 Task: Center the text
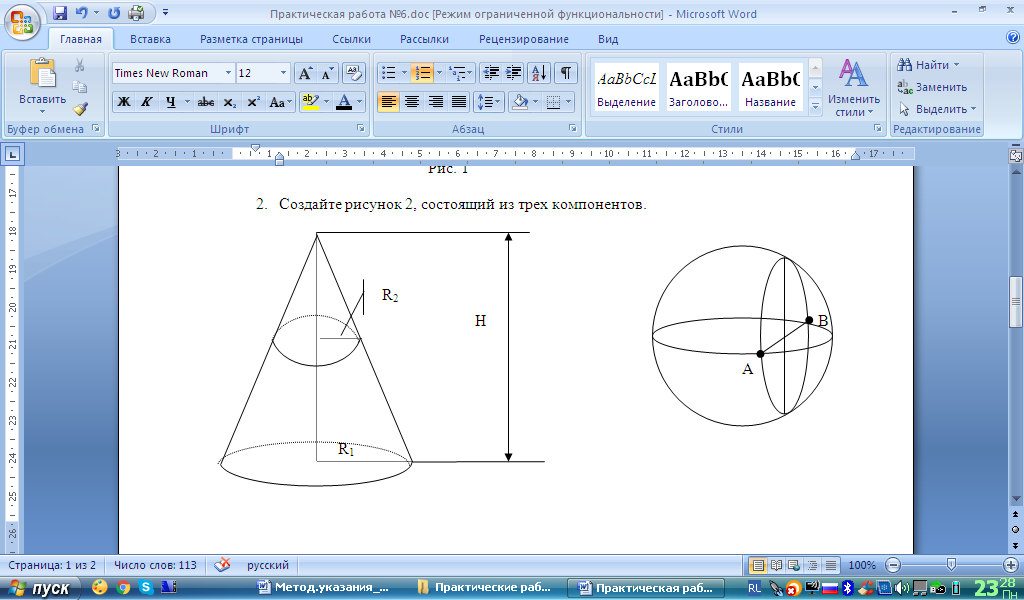click(411, 102)
